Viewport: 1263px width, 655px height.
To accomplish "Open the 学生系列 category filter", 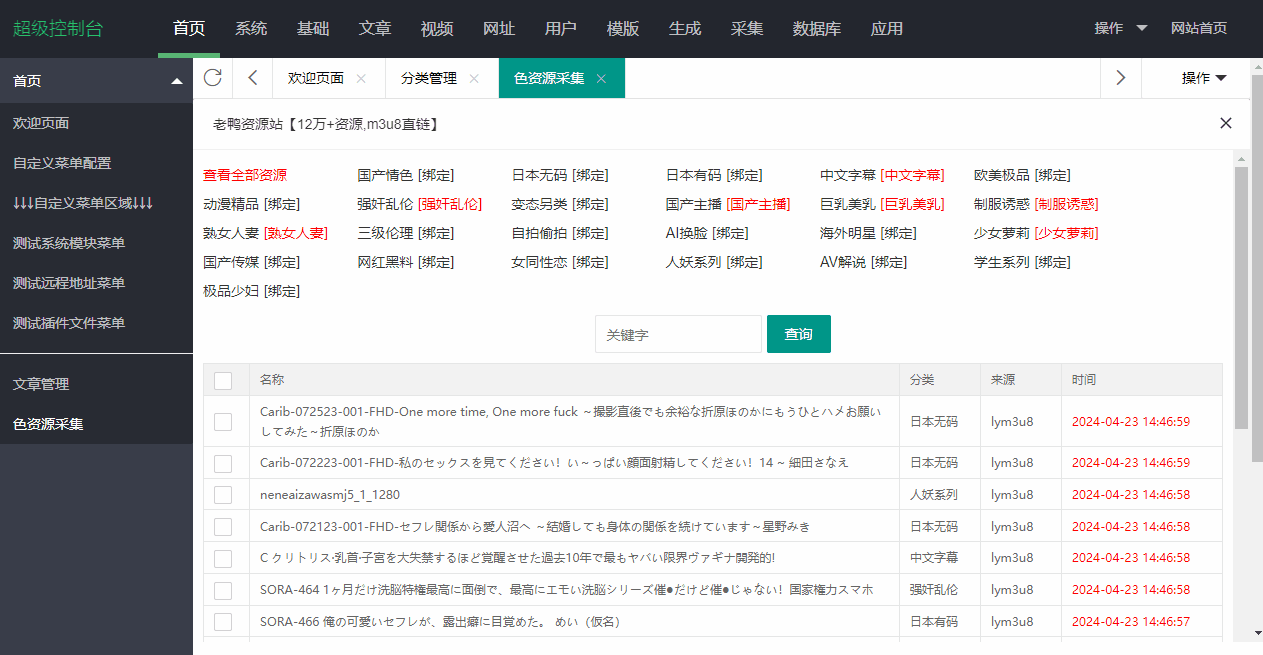I will click(x=1001, y=262).
